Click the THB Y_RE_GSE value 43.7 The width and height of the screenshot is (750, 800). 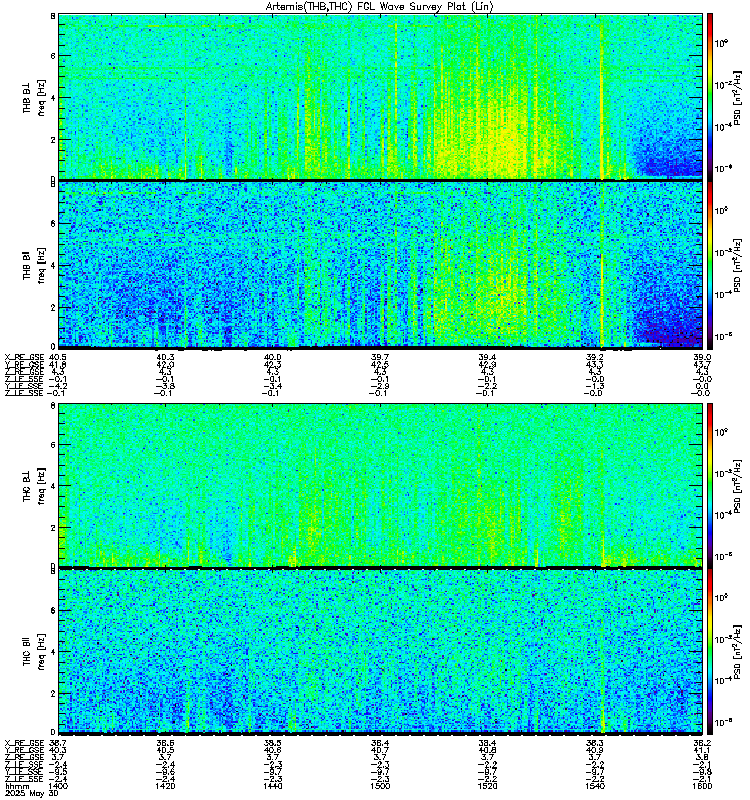(702, 365)
